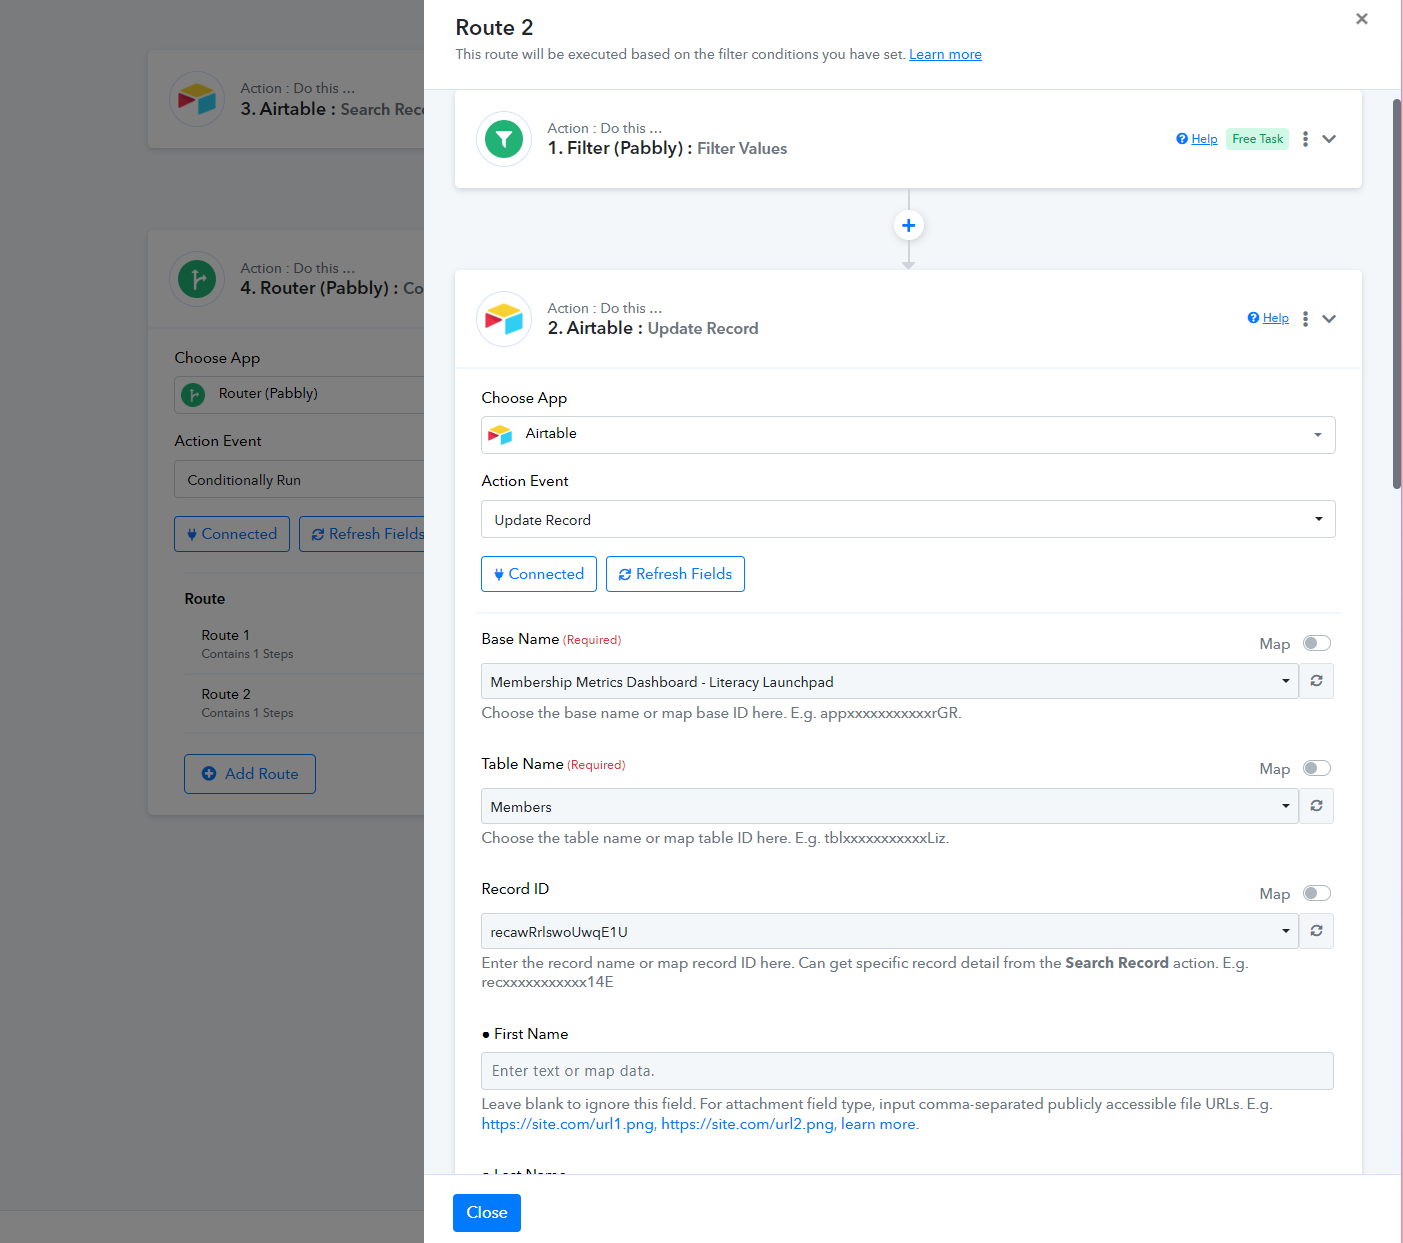Click background step title 4. Router (Pabbly)
This screenshot has height=1243, width=1403.
point(332,288)
